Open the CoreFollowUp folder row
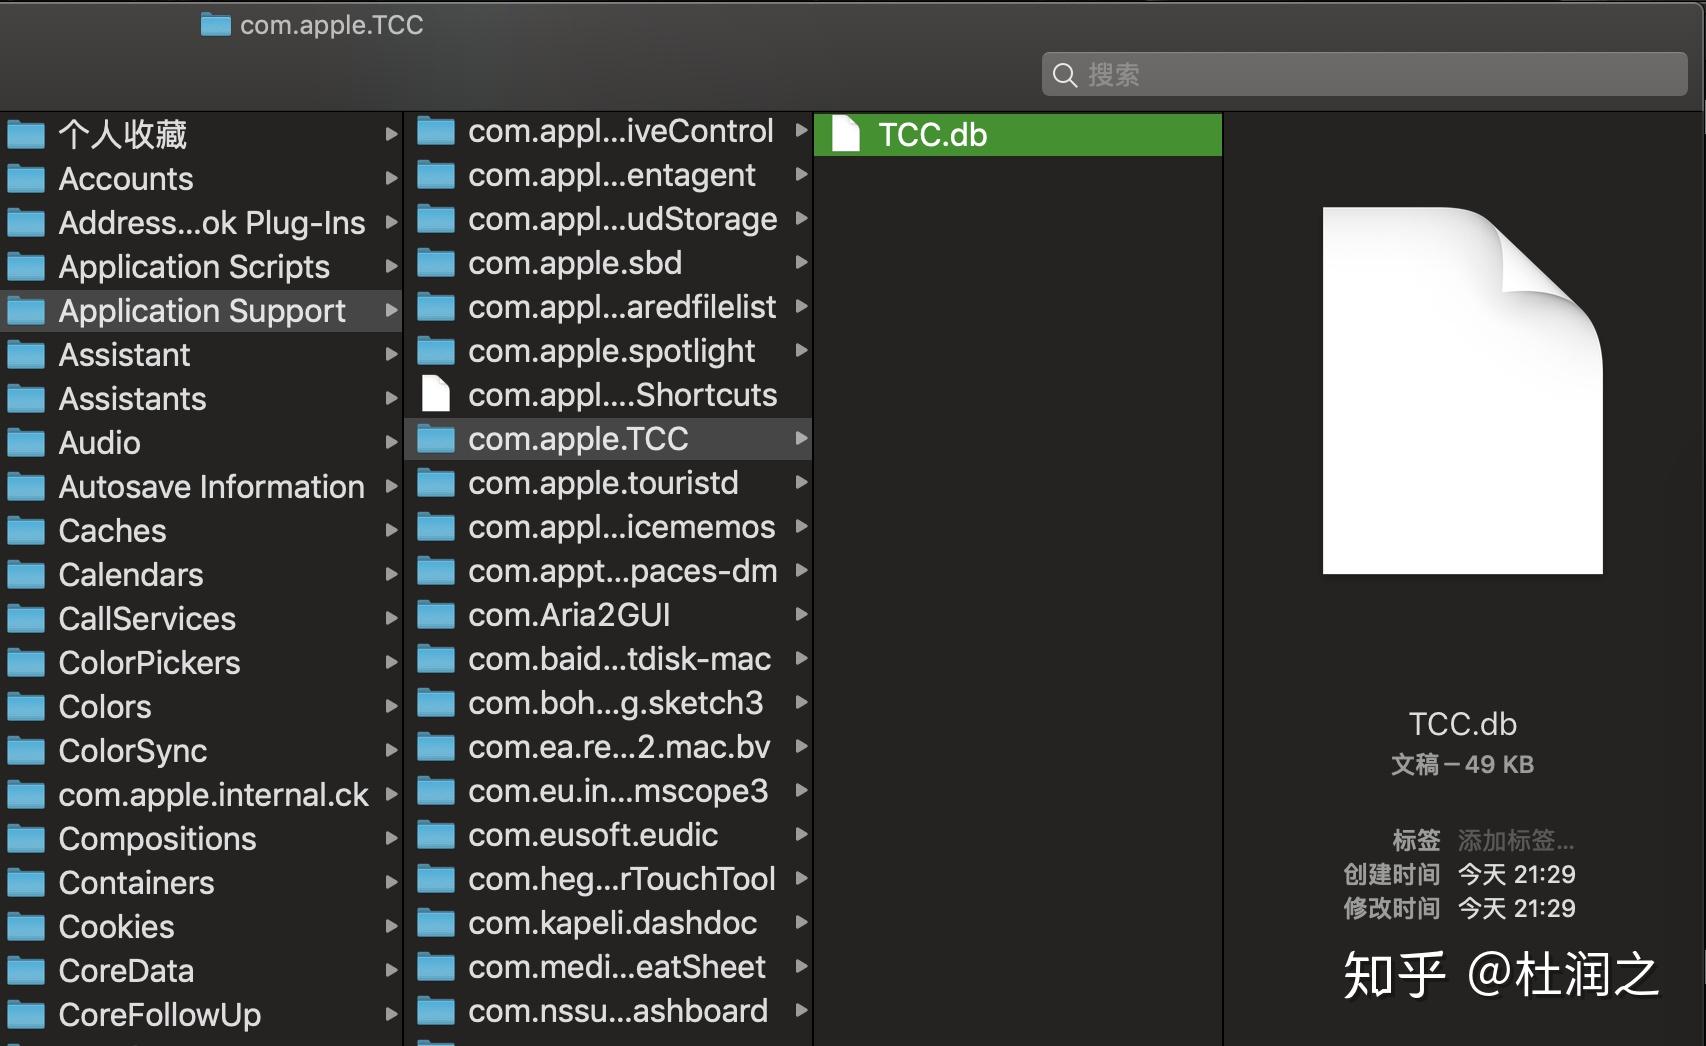Screen dimensions: 1706x1046 (201, 1014)
